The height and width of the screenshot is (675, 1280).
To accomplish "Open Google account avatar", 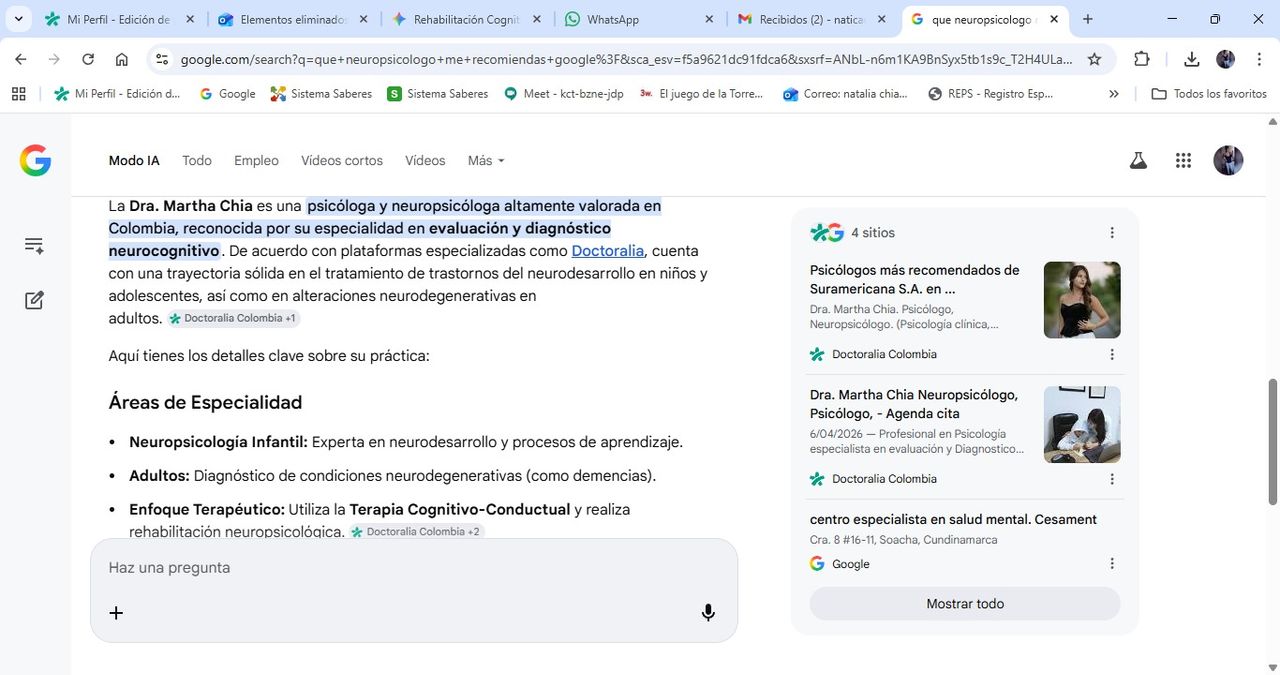I will (x=1228, y=160).
